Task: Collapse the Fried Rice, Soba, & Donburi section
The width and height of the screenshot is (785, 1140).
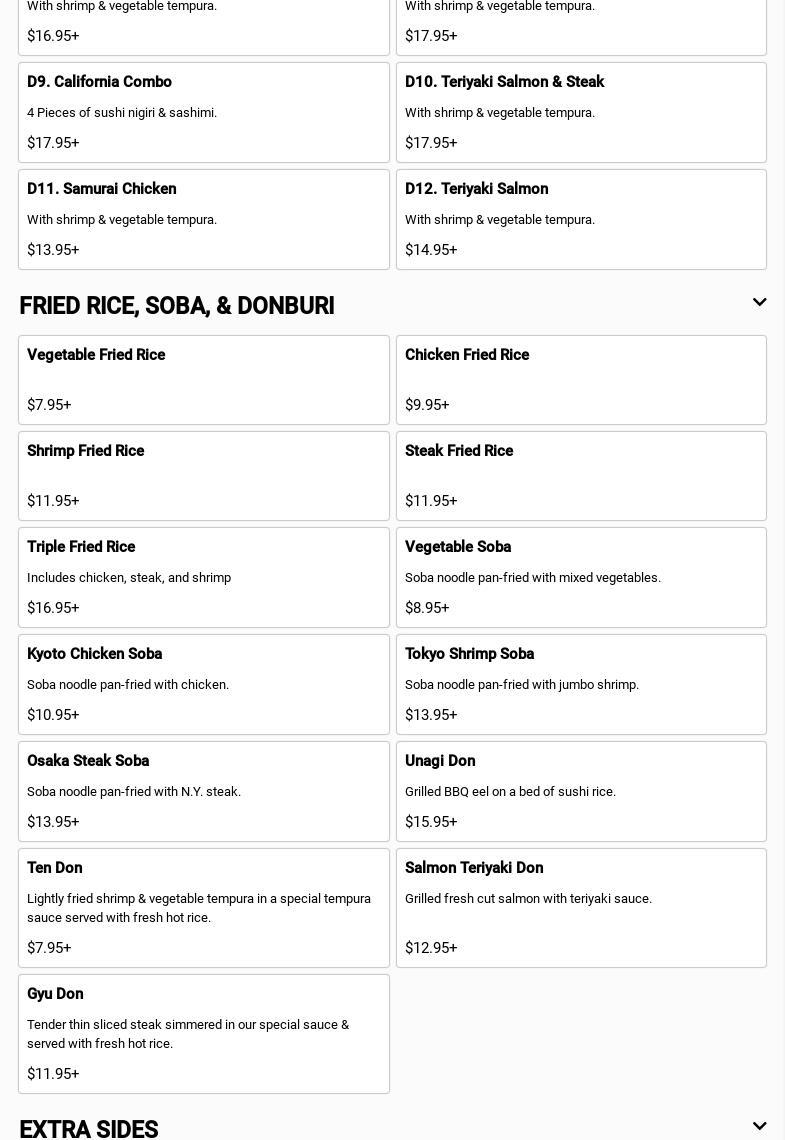Action: (759, 302)
